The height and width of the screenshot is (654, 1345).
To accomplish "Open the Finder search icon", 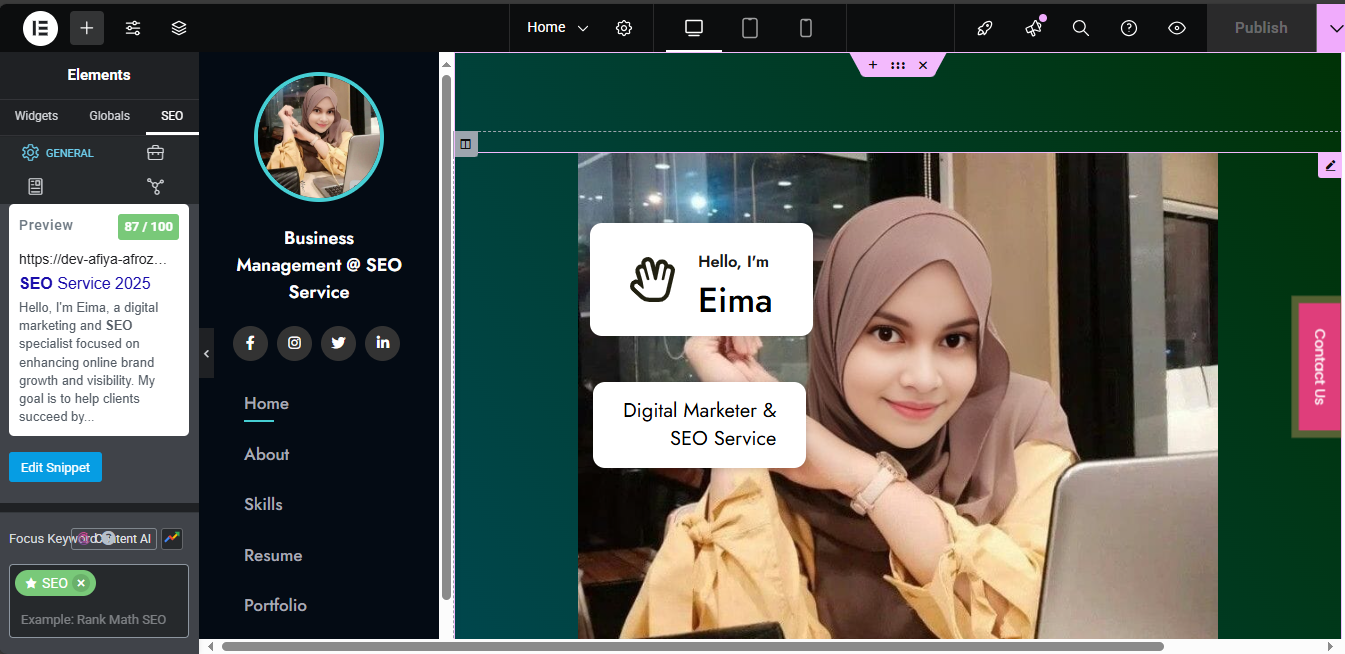I will coord(1081,28).
